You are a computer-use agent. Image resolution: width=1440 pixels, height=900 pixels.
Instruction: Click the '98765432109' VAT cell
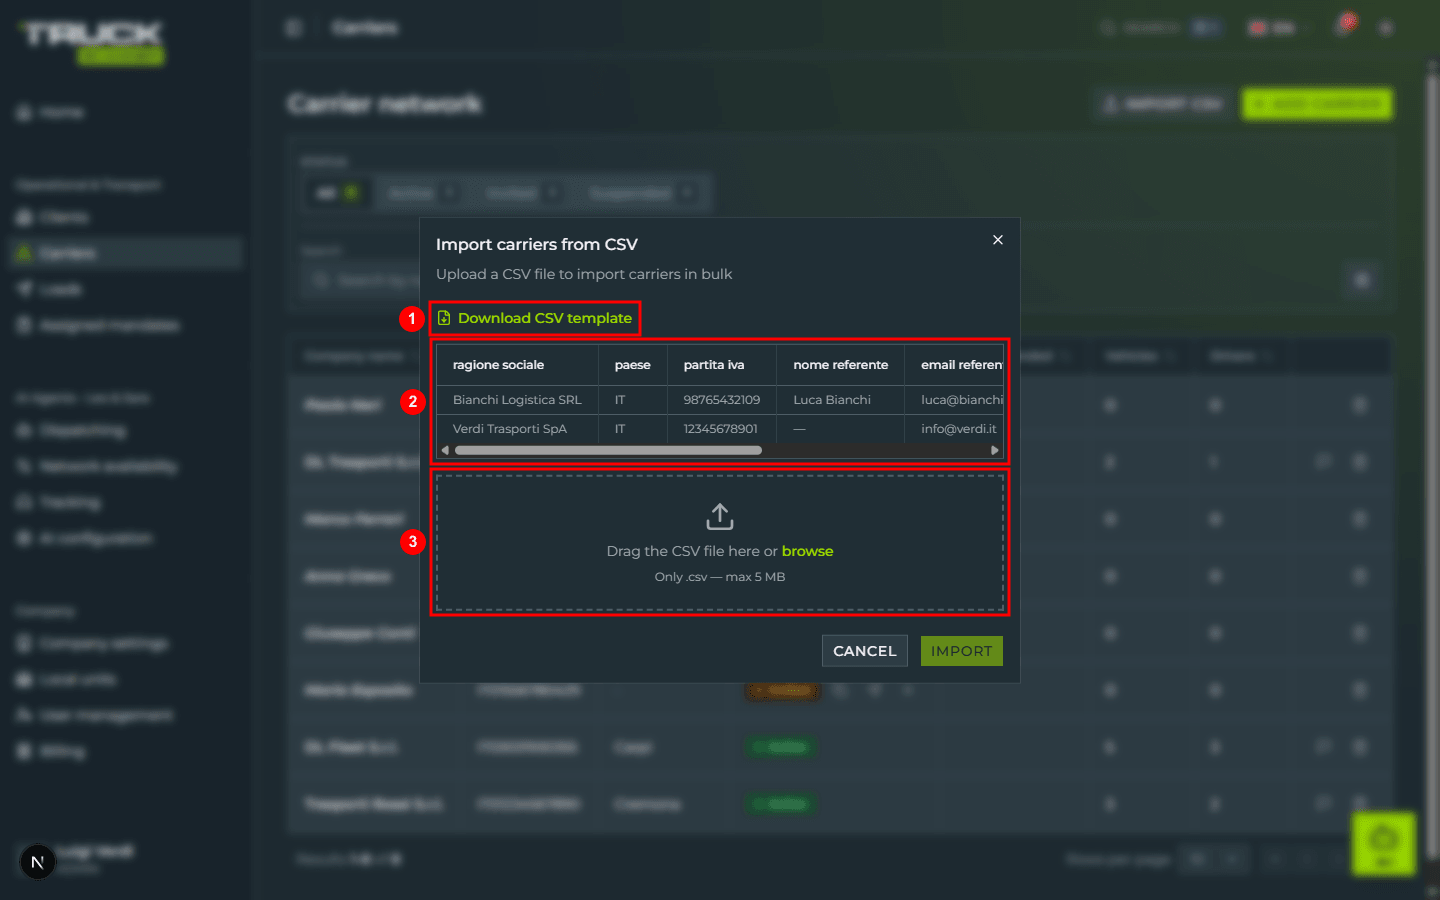pyautogui.click(x=721, y=400)
